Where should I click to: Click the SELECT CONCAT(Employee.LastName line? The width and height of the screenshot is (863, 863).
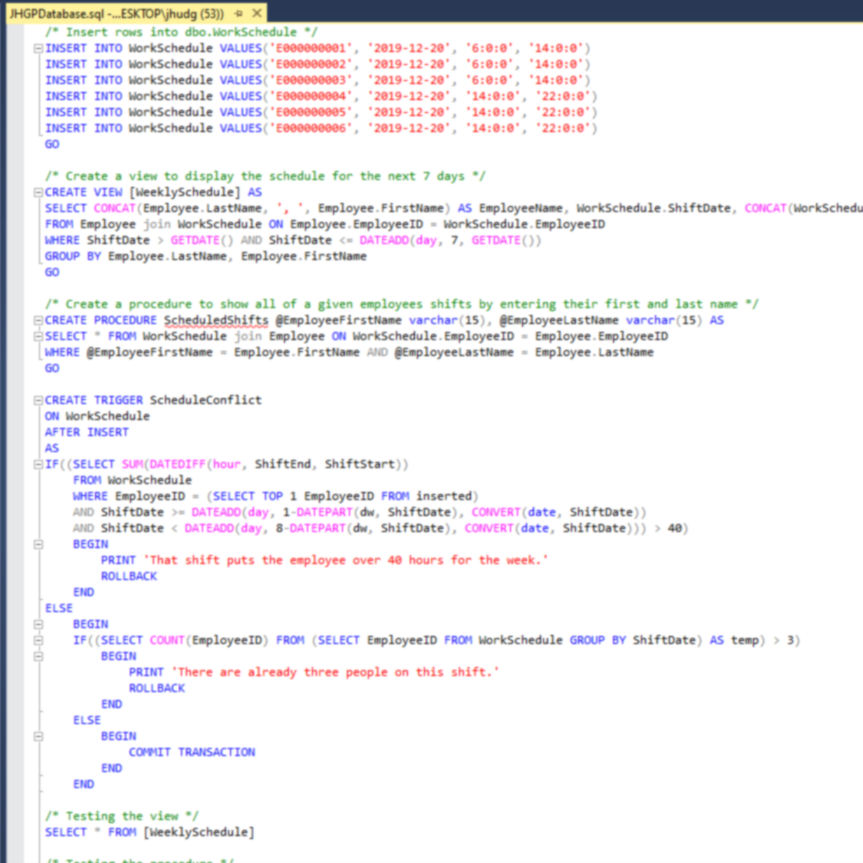454,208
